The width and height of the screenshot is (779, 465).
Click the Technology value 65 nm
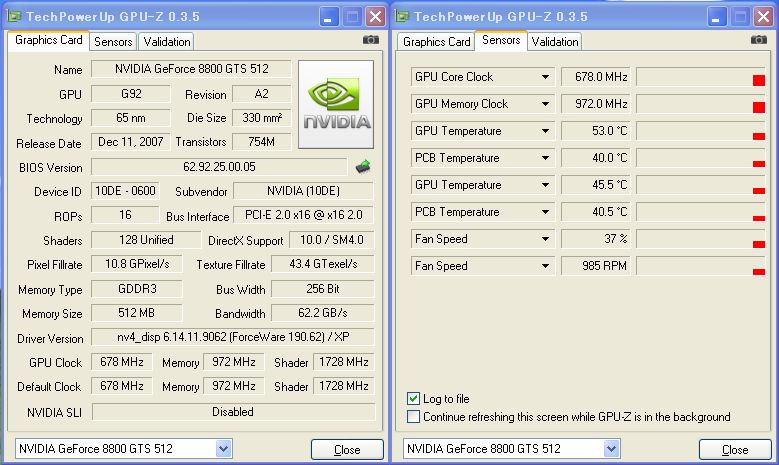131,118
